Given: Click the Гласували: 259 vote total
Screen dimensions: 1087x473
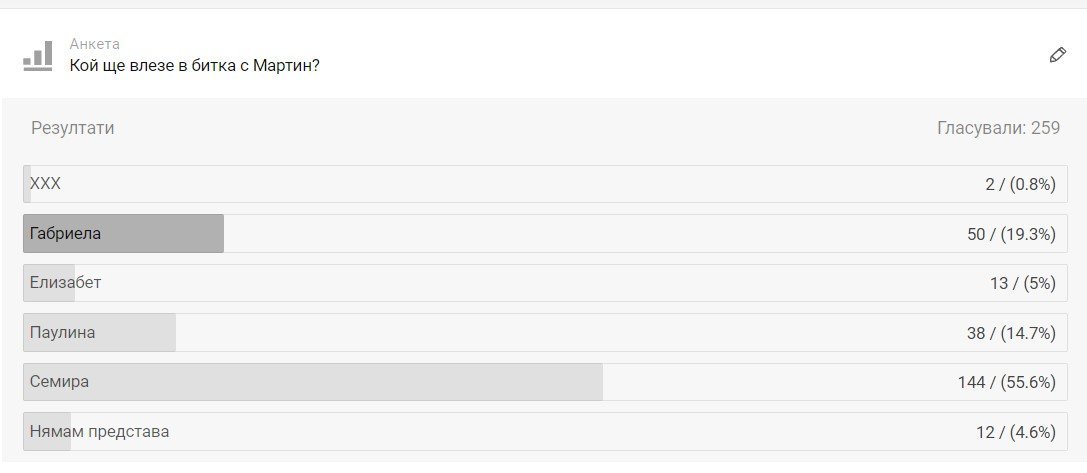Looking at the screenshot, I should pos(998,128).
